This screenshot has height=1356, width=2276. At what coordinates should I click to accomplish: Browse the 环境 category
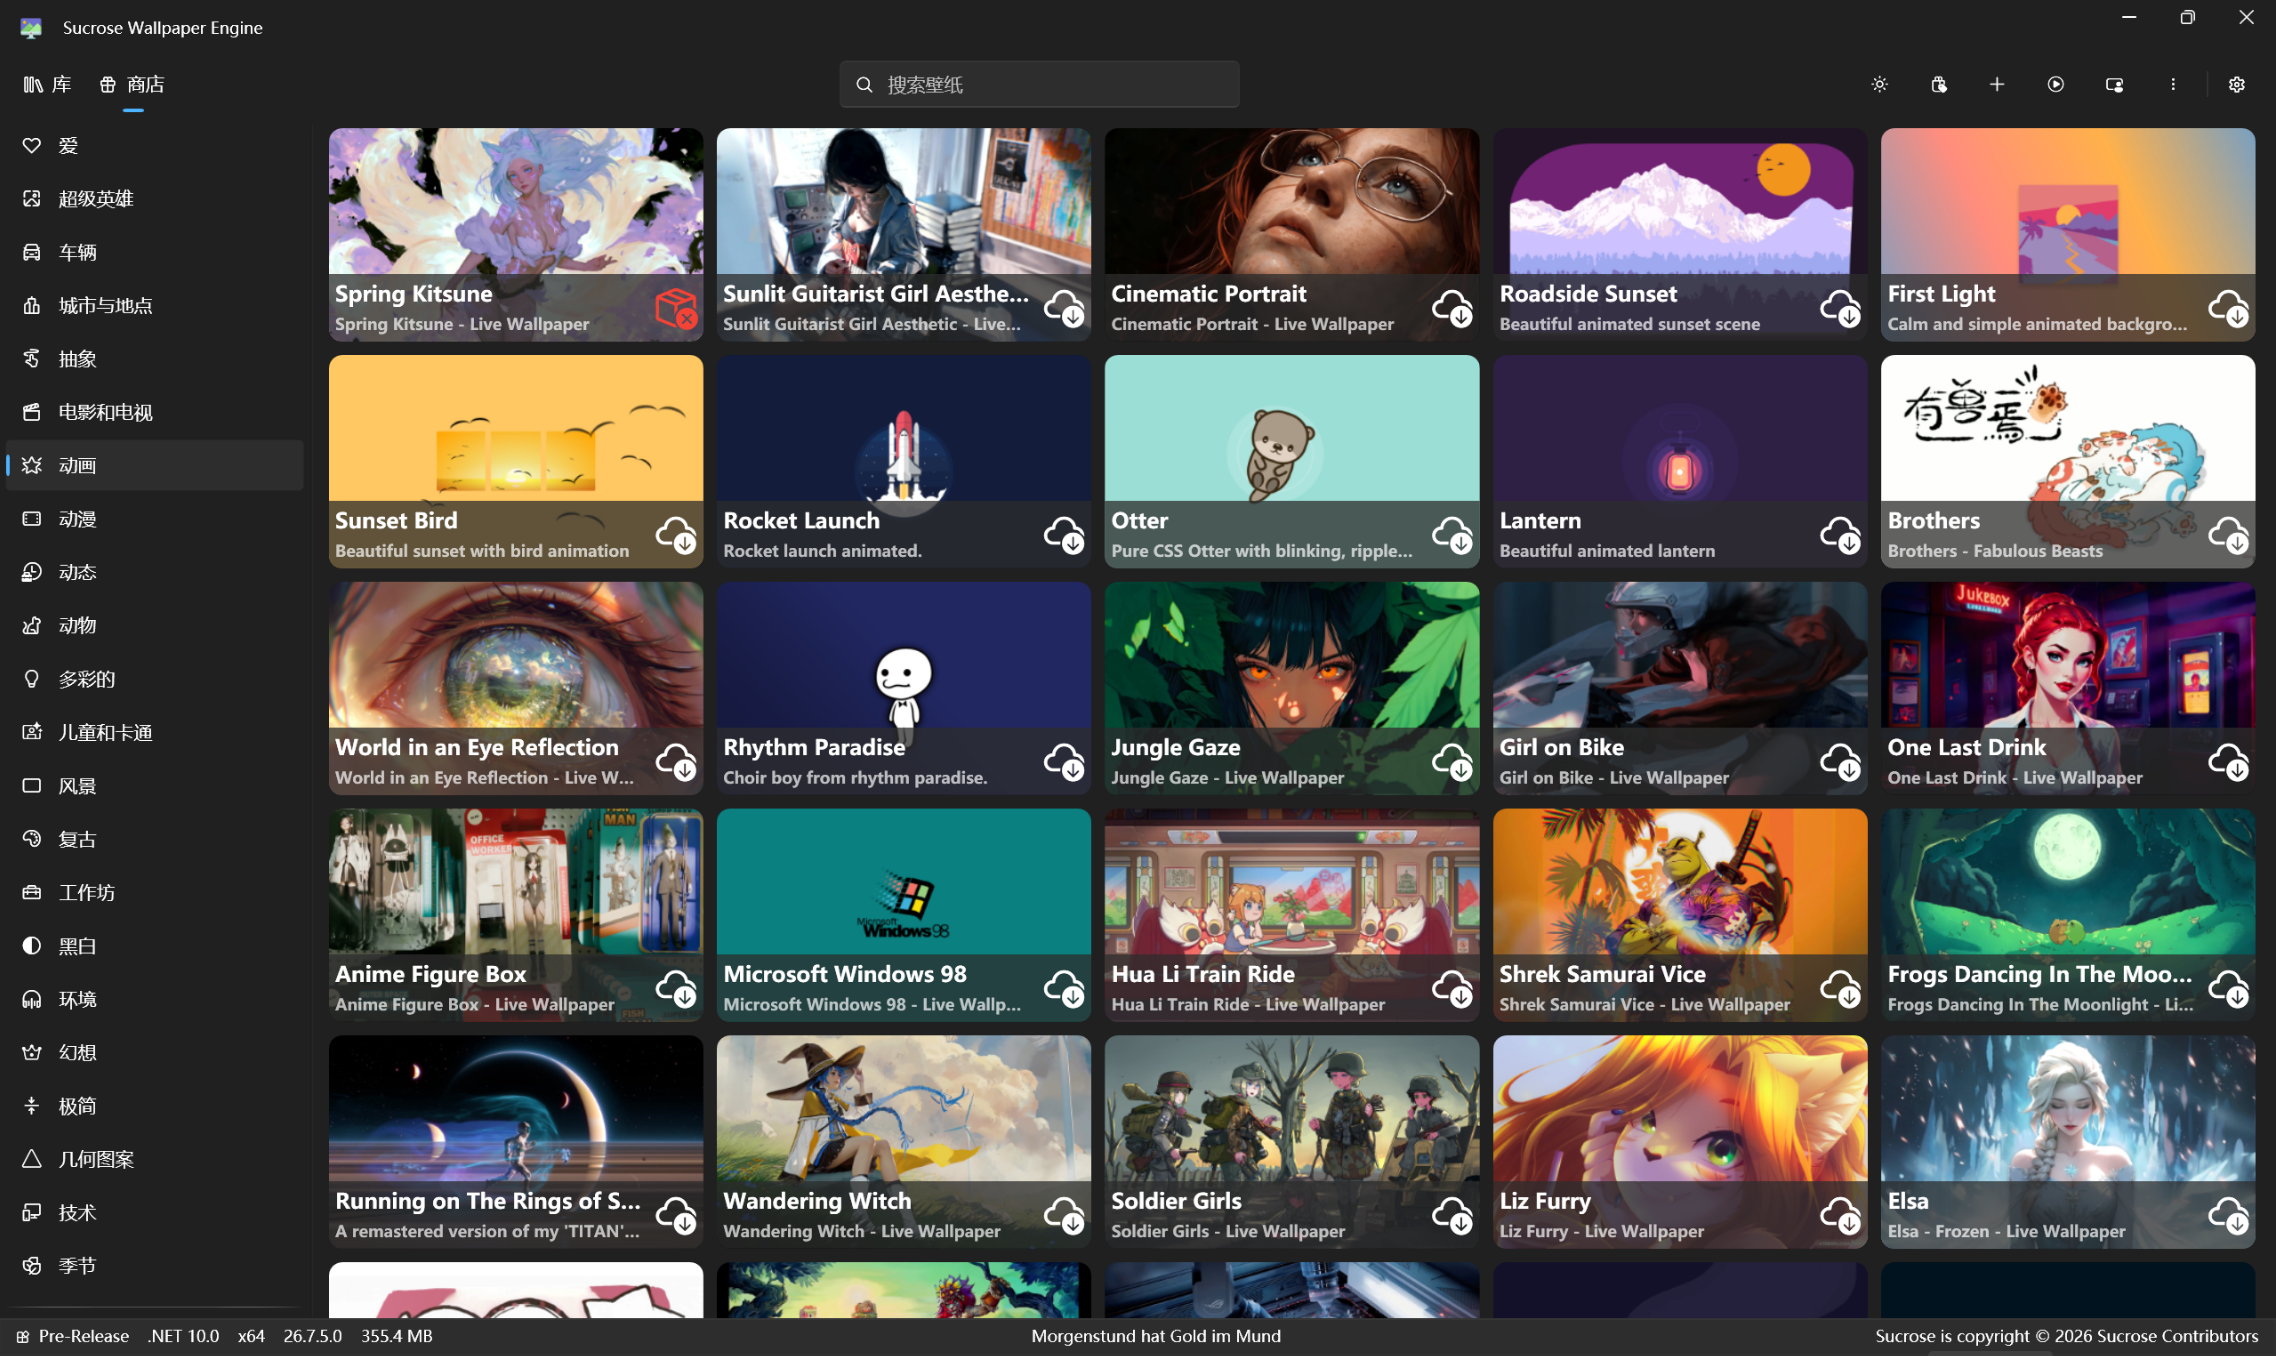point(155,999)
